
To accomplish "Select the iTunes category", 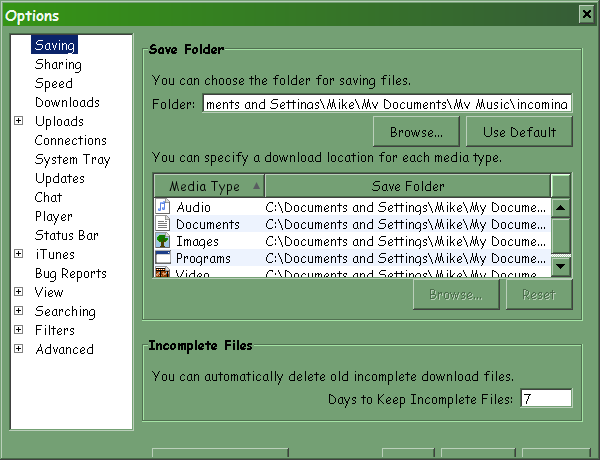I will click(x=55, y=254).
